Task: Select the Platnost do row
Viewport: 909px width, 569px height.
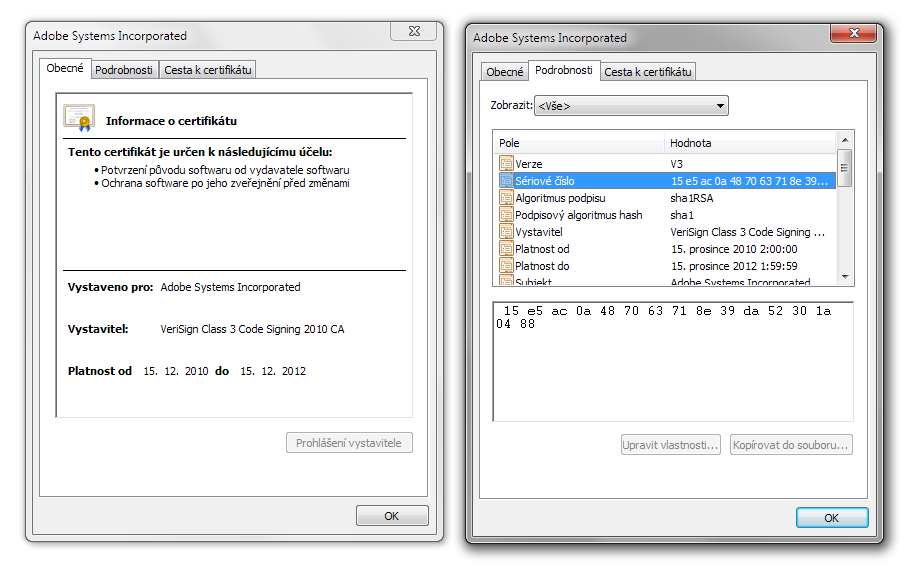Action: pyautogui.click(x=667, y=265)
